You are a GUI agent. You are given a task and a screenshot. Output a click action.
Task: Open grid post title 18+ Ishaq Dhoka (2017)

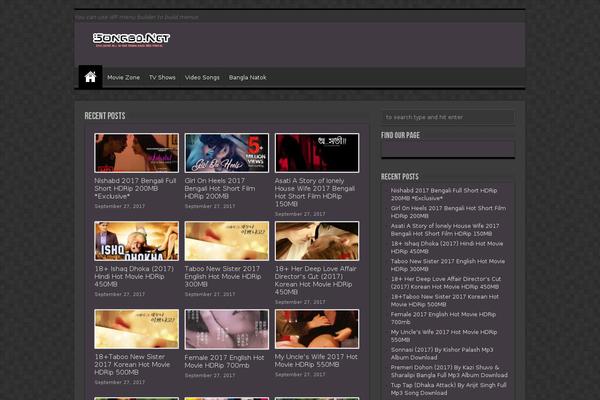click(134, 276)
